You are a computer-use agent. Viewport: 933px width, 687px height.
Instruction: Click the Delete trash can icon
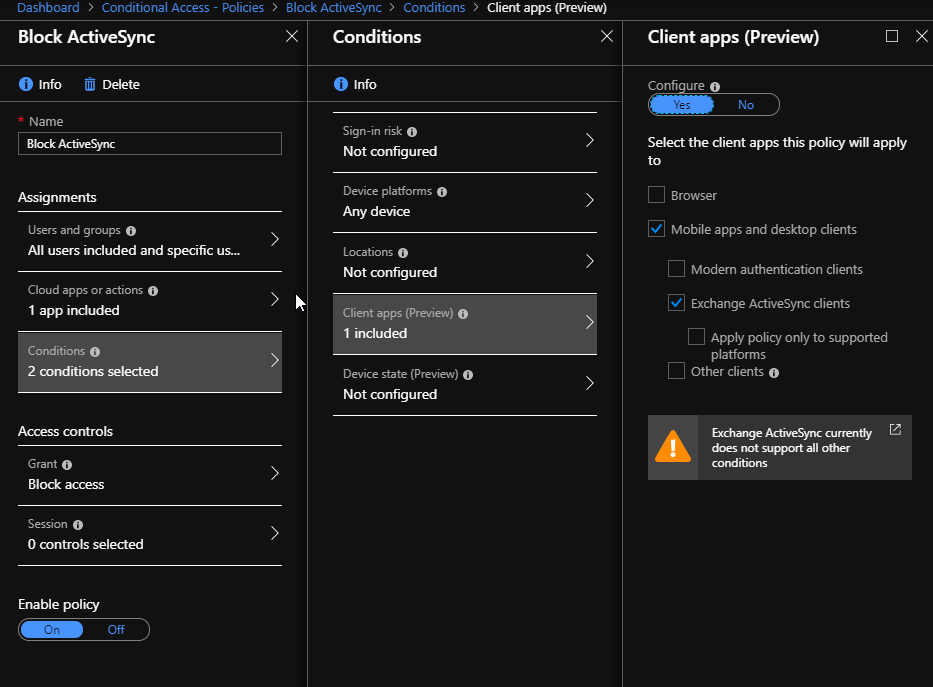pyautogui.click(x=89, y=84)
